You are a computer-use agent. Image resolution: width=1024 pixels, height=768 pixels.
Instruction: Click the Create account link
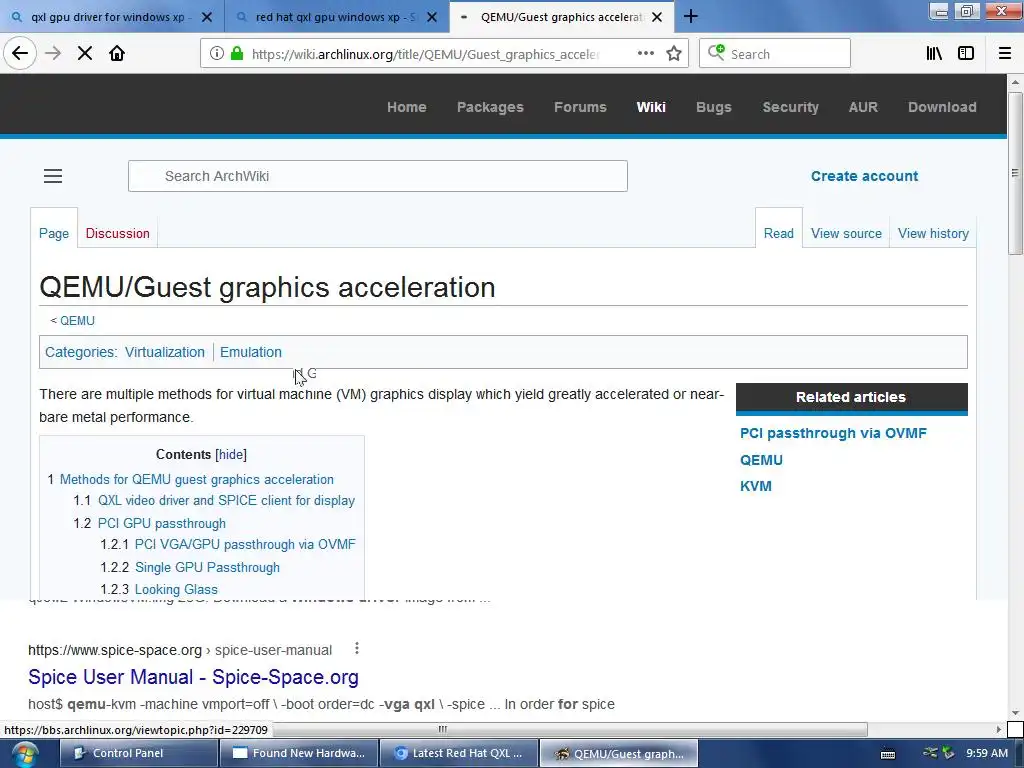coord(865,176)
